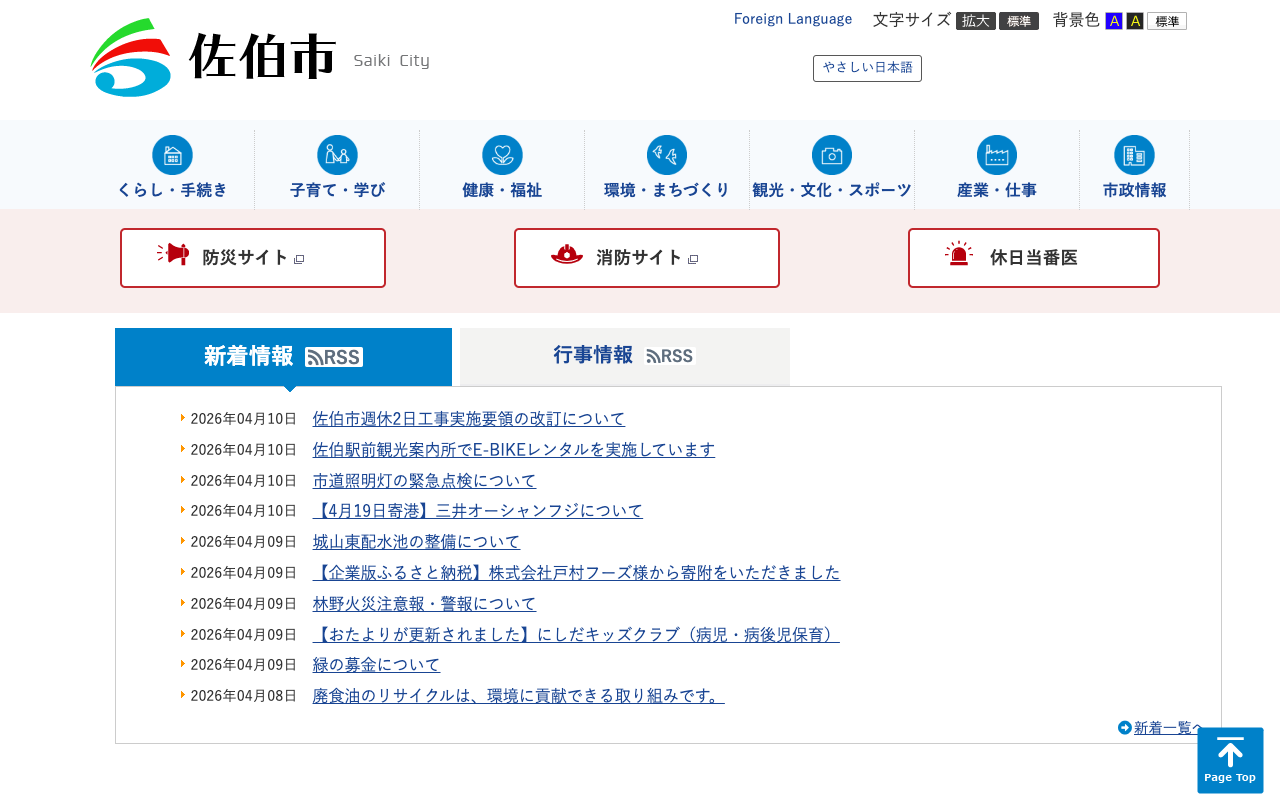The width and height of the screenshot is (1280, 800).
Task: Open にしだキッズクラブ news link
Action: [576, 635]
